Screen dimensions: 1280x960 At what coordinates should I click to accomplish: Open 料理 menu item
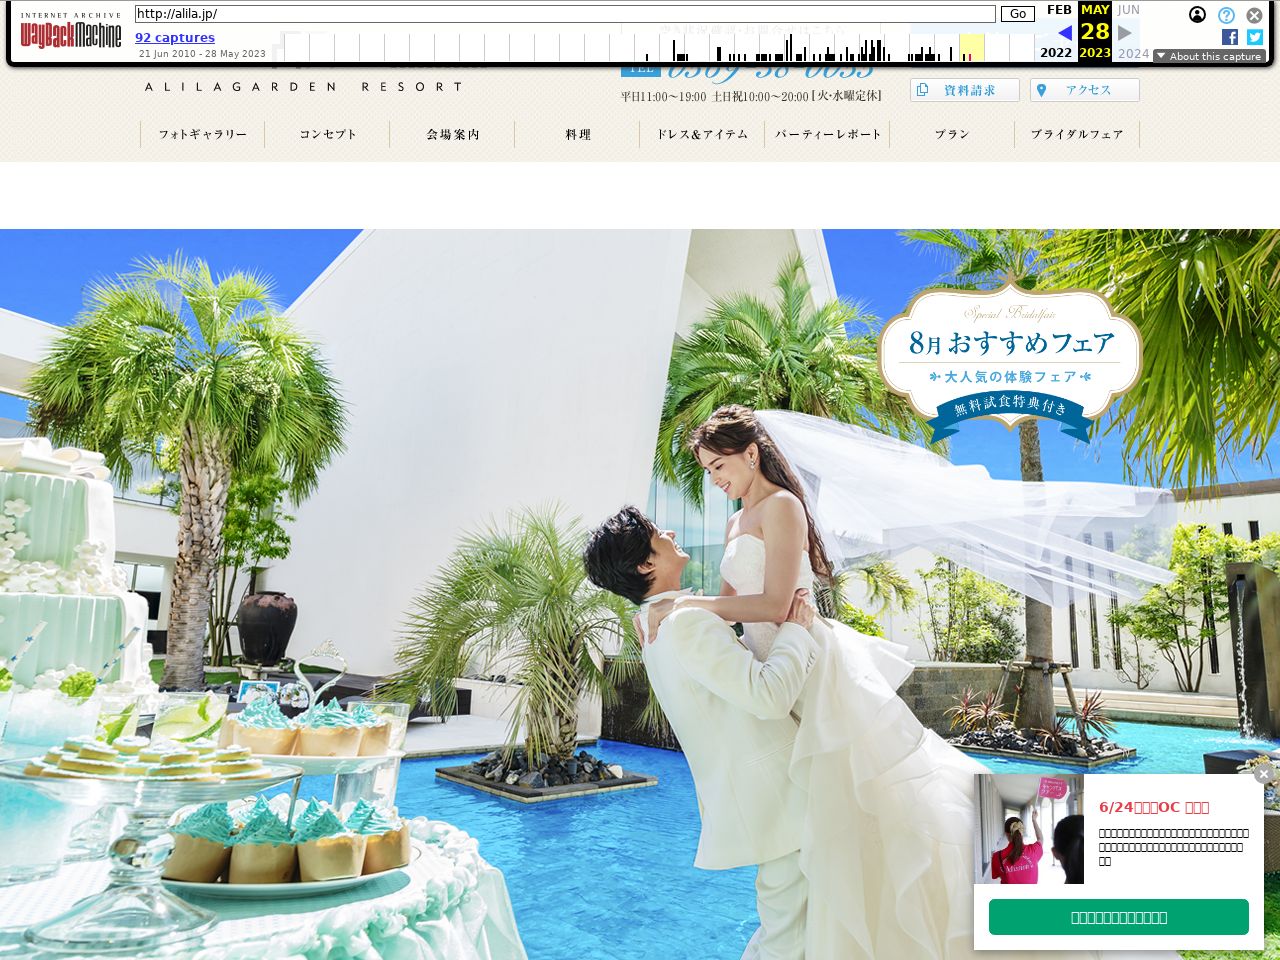[x=578, y=134]
